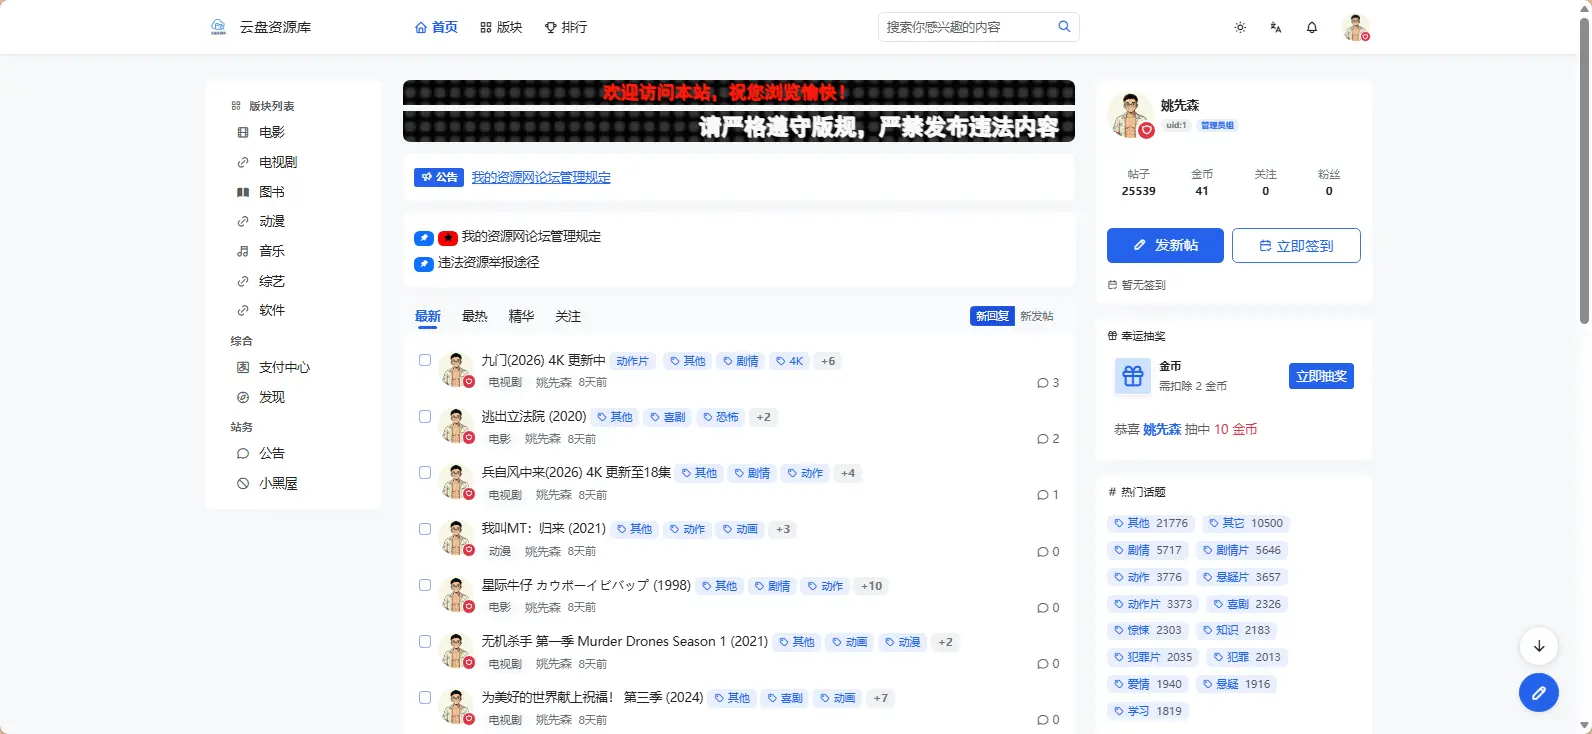Switch sorting to 新发帖
The width and height of the screenshot is (1592, 734).
[x=1037, y=316]
